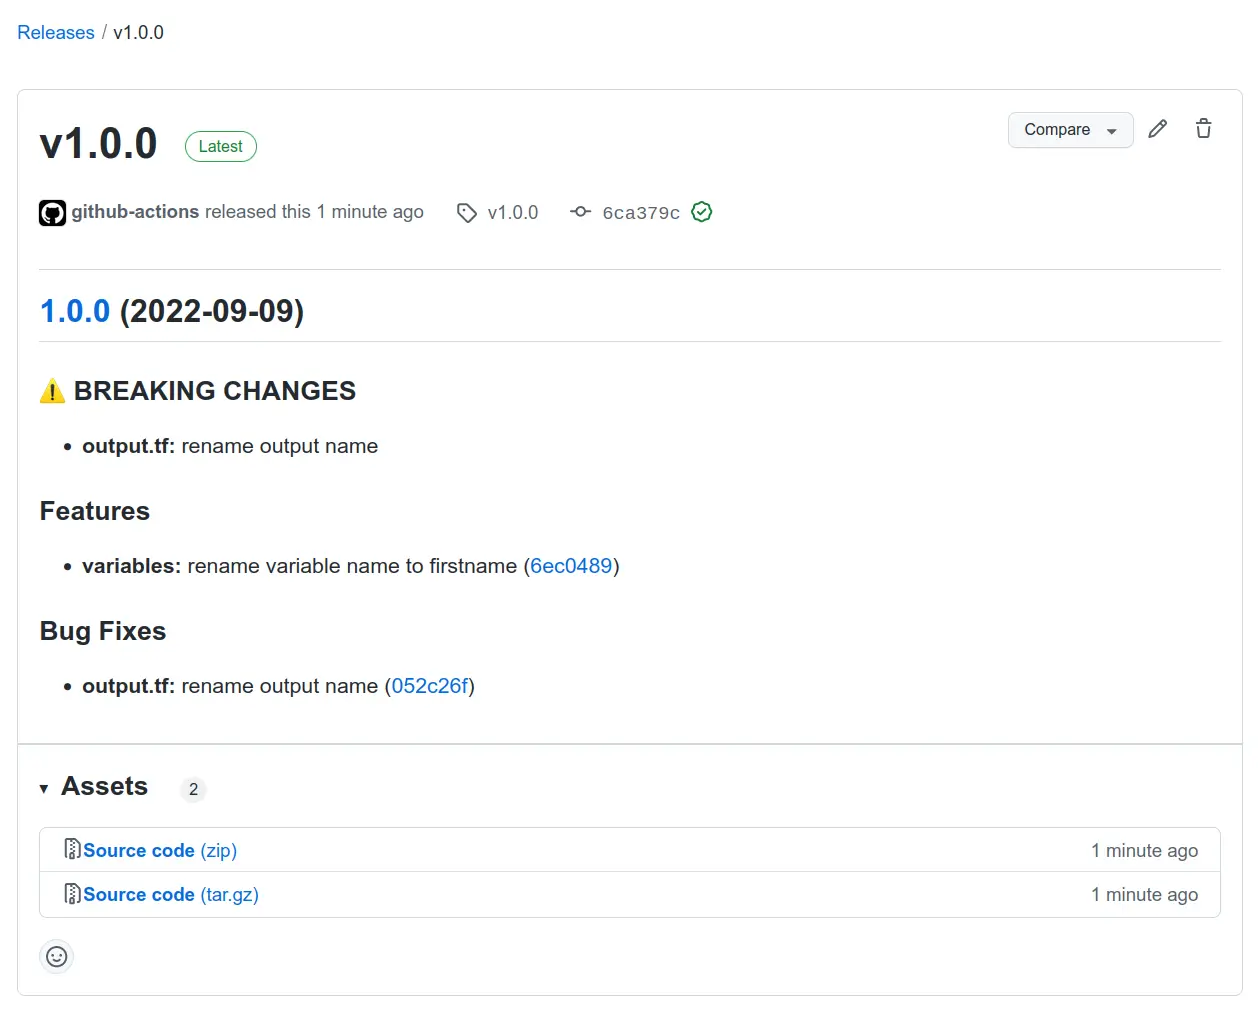Open commit link 6ec0489
Viewport: 1258px width, 1009px height.
(572, 566)
